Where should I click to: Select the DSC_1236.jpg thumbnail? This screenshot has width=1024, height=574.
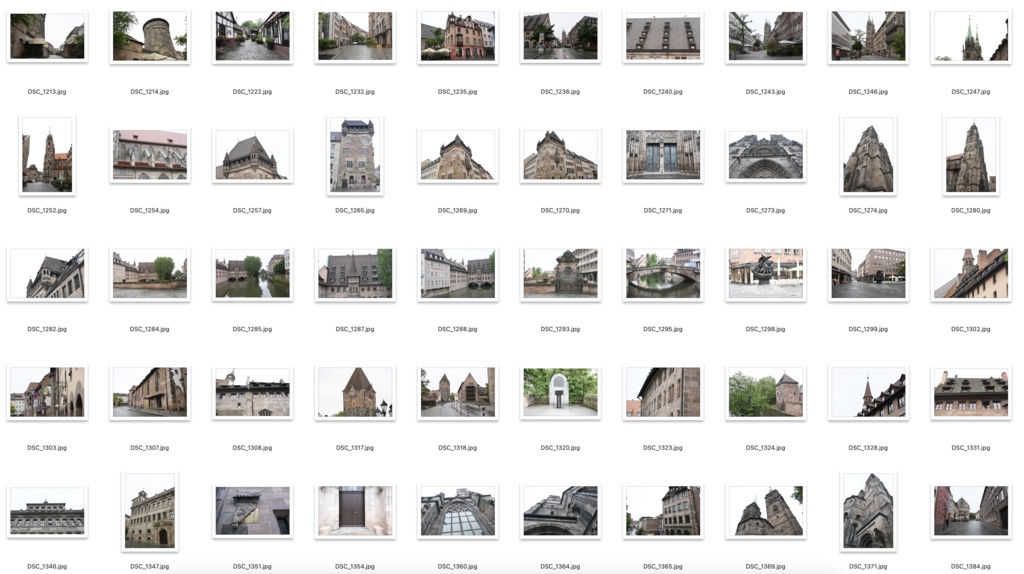tap(560, 37)
